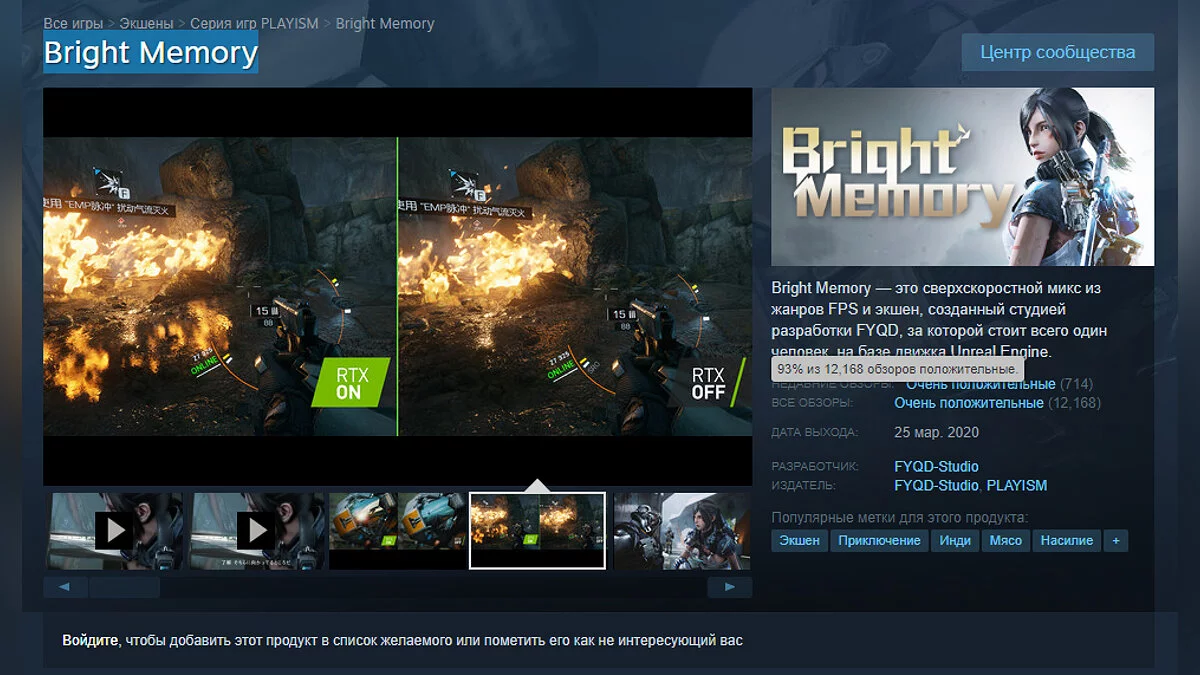Select the Экшен tag
Viewport: 1200px width, 675px height.
click(800, 540)
